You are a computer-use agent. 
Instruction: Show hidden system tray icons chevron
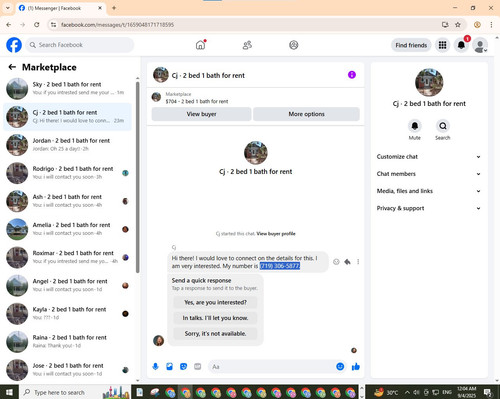pyautogui.click(x=407, y=392)
